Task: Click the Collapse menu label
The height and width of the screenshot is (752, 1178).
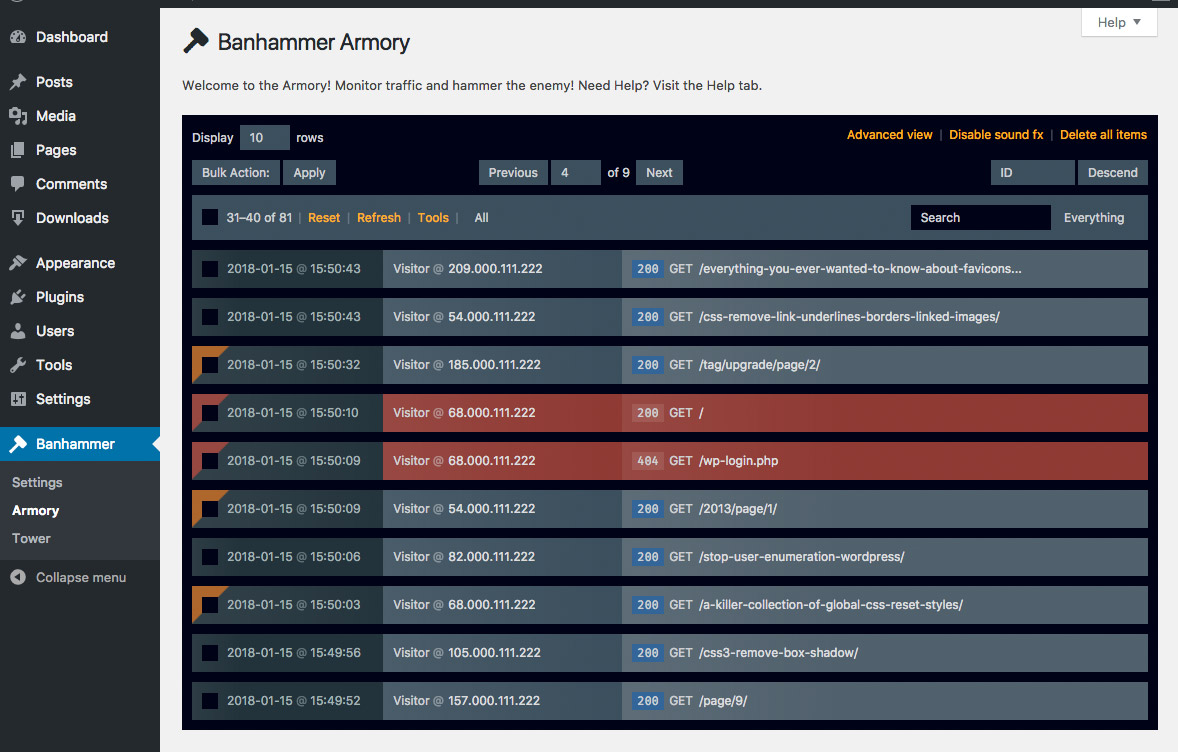Action: [x=81, y=578]
